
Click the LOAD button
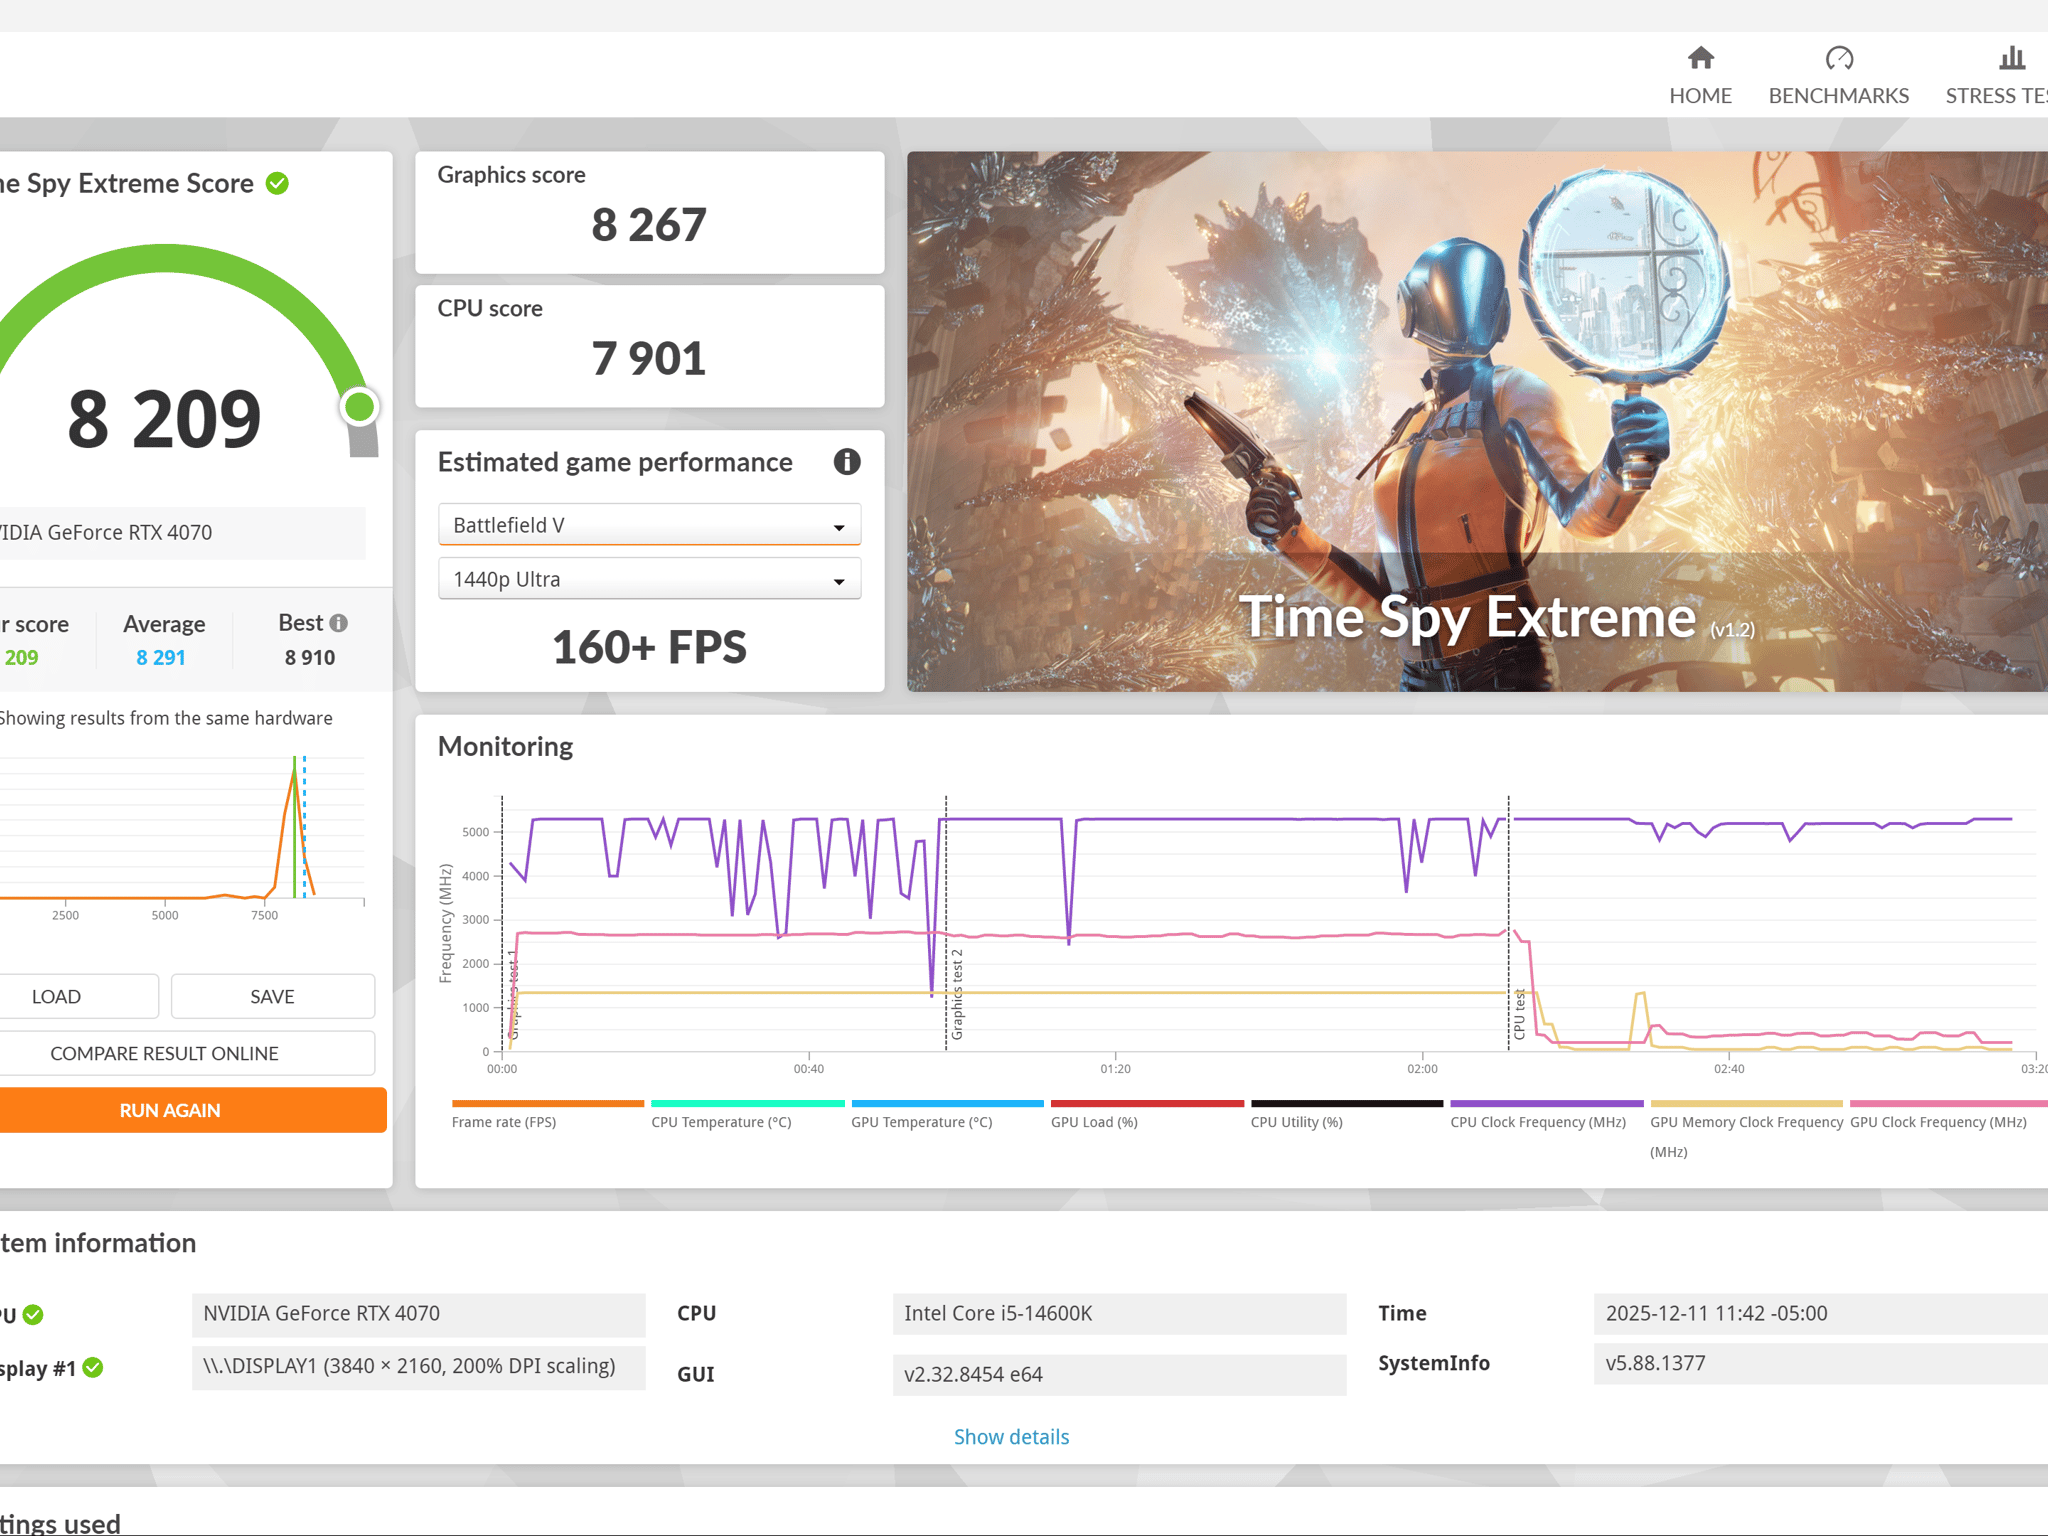pos(78,997)
